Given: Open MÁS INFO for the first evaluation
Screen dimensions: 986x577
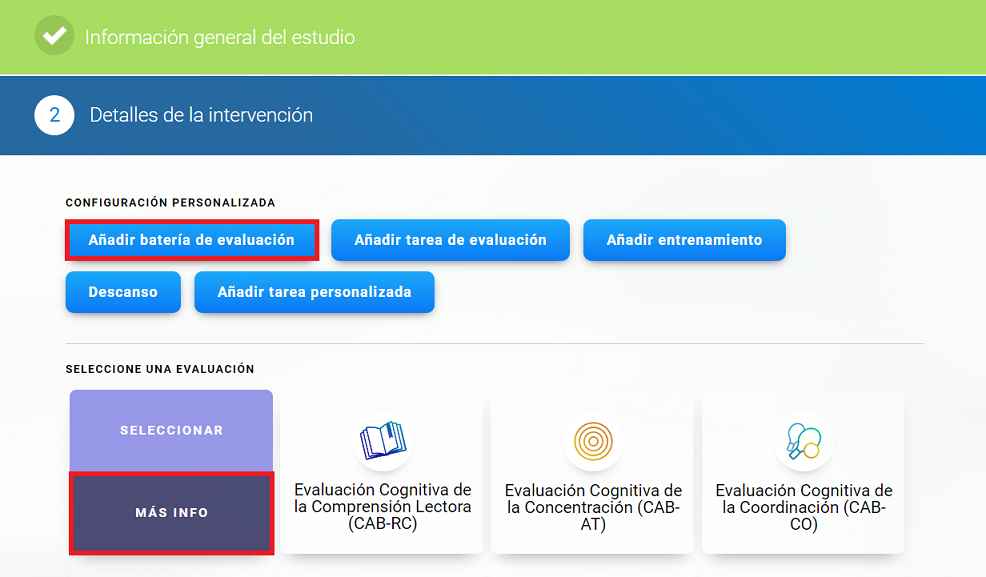Looking at the screenshot, I should coord(171,513).
